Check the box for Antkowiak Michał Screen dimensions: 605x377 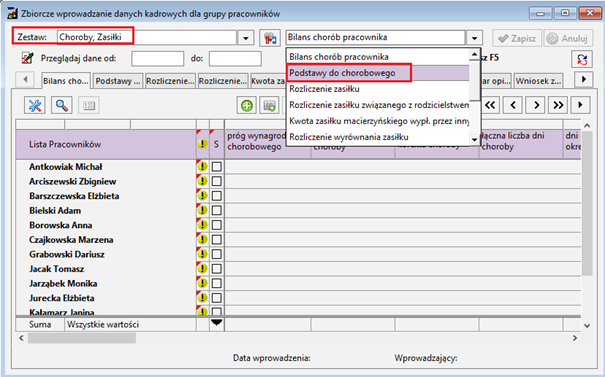216,167
